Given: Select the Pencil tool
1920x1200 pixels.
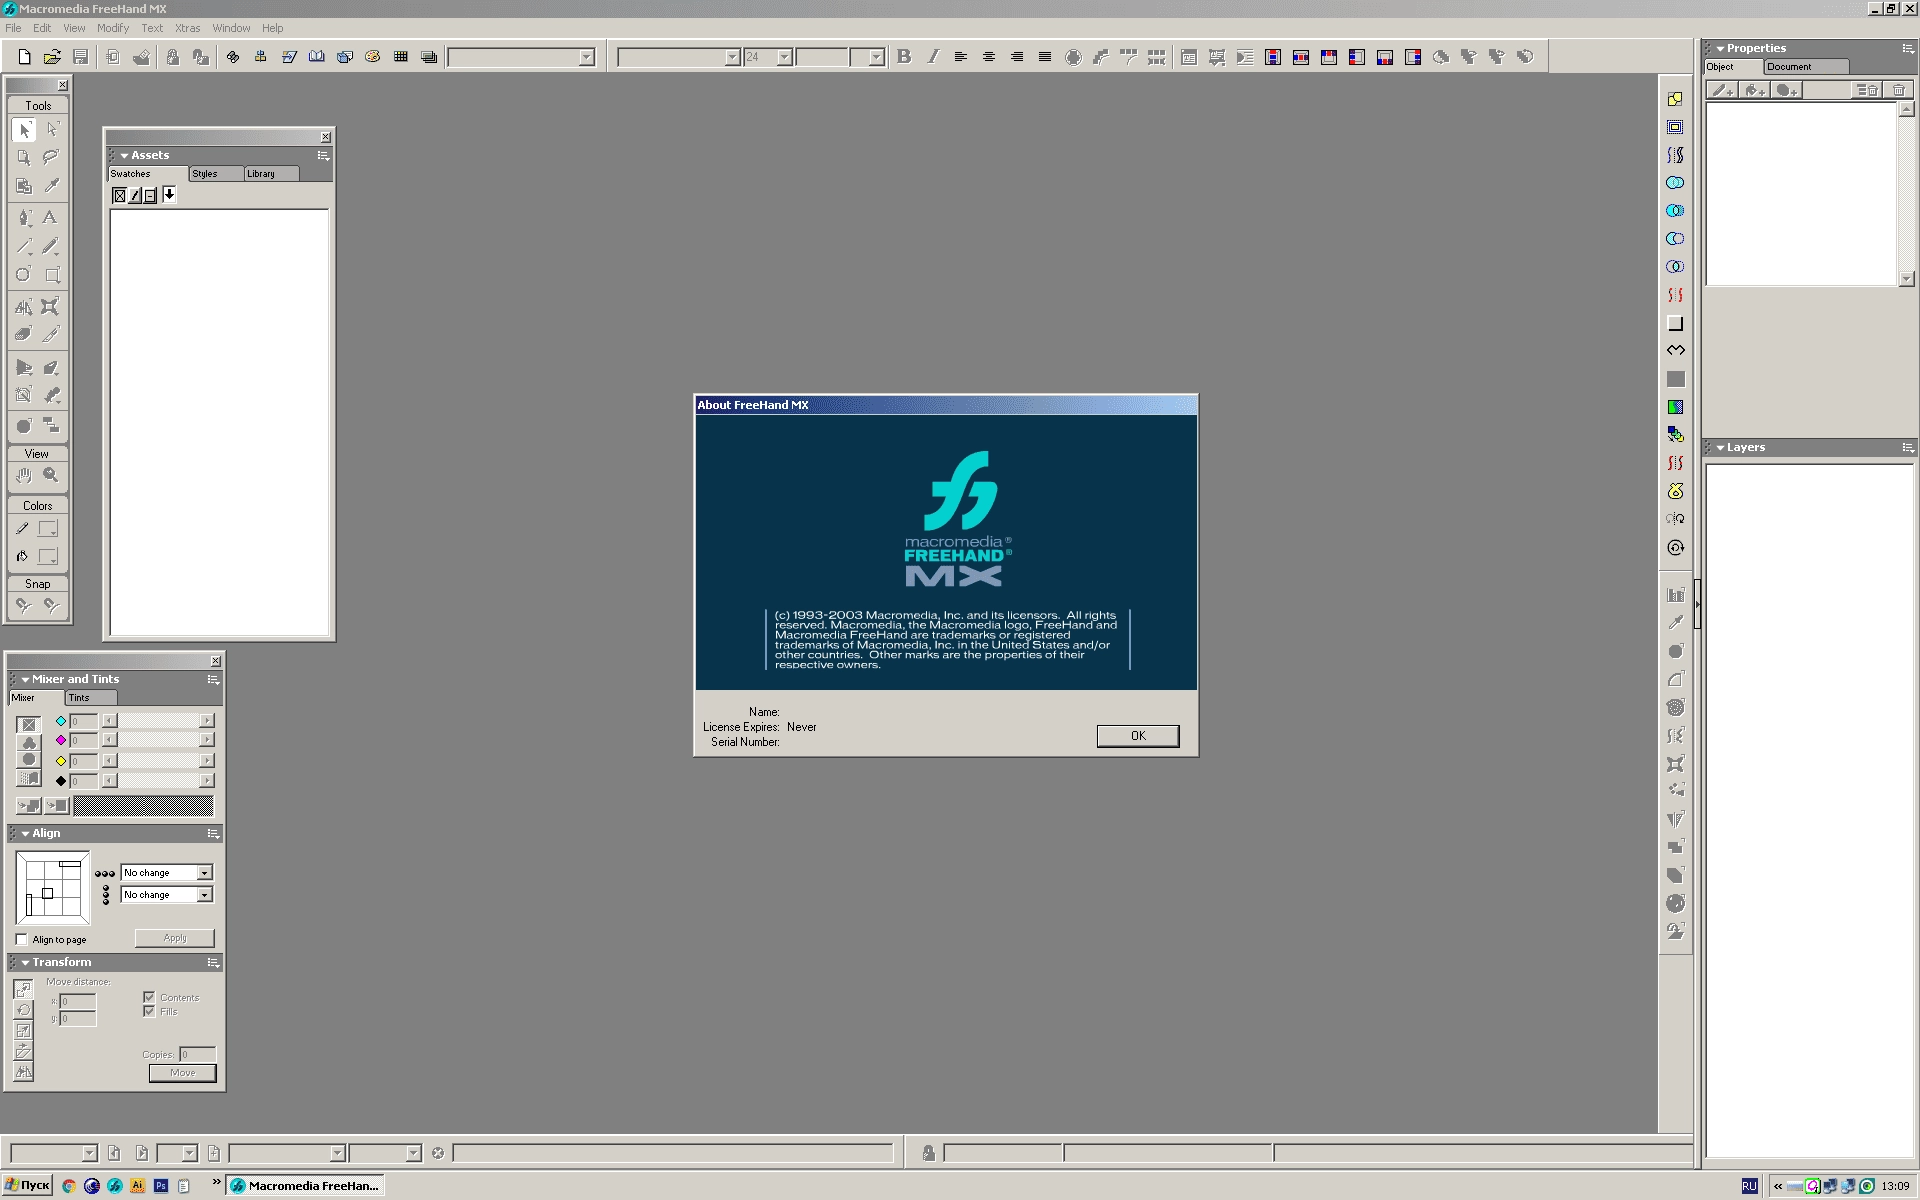Looking at the screenshot, I should pyautogui.click(x=51, y=246).
